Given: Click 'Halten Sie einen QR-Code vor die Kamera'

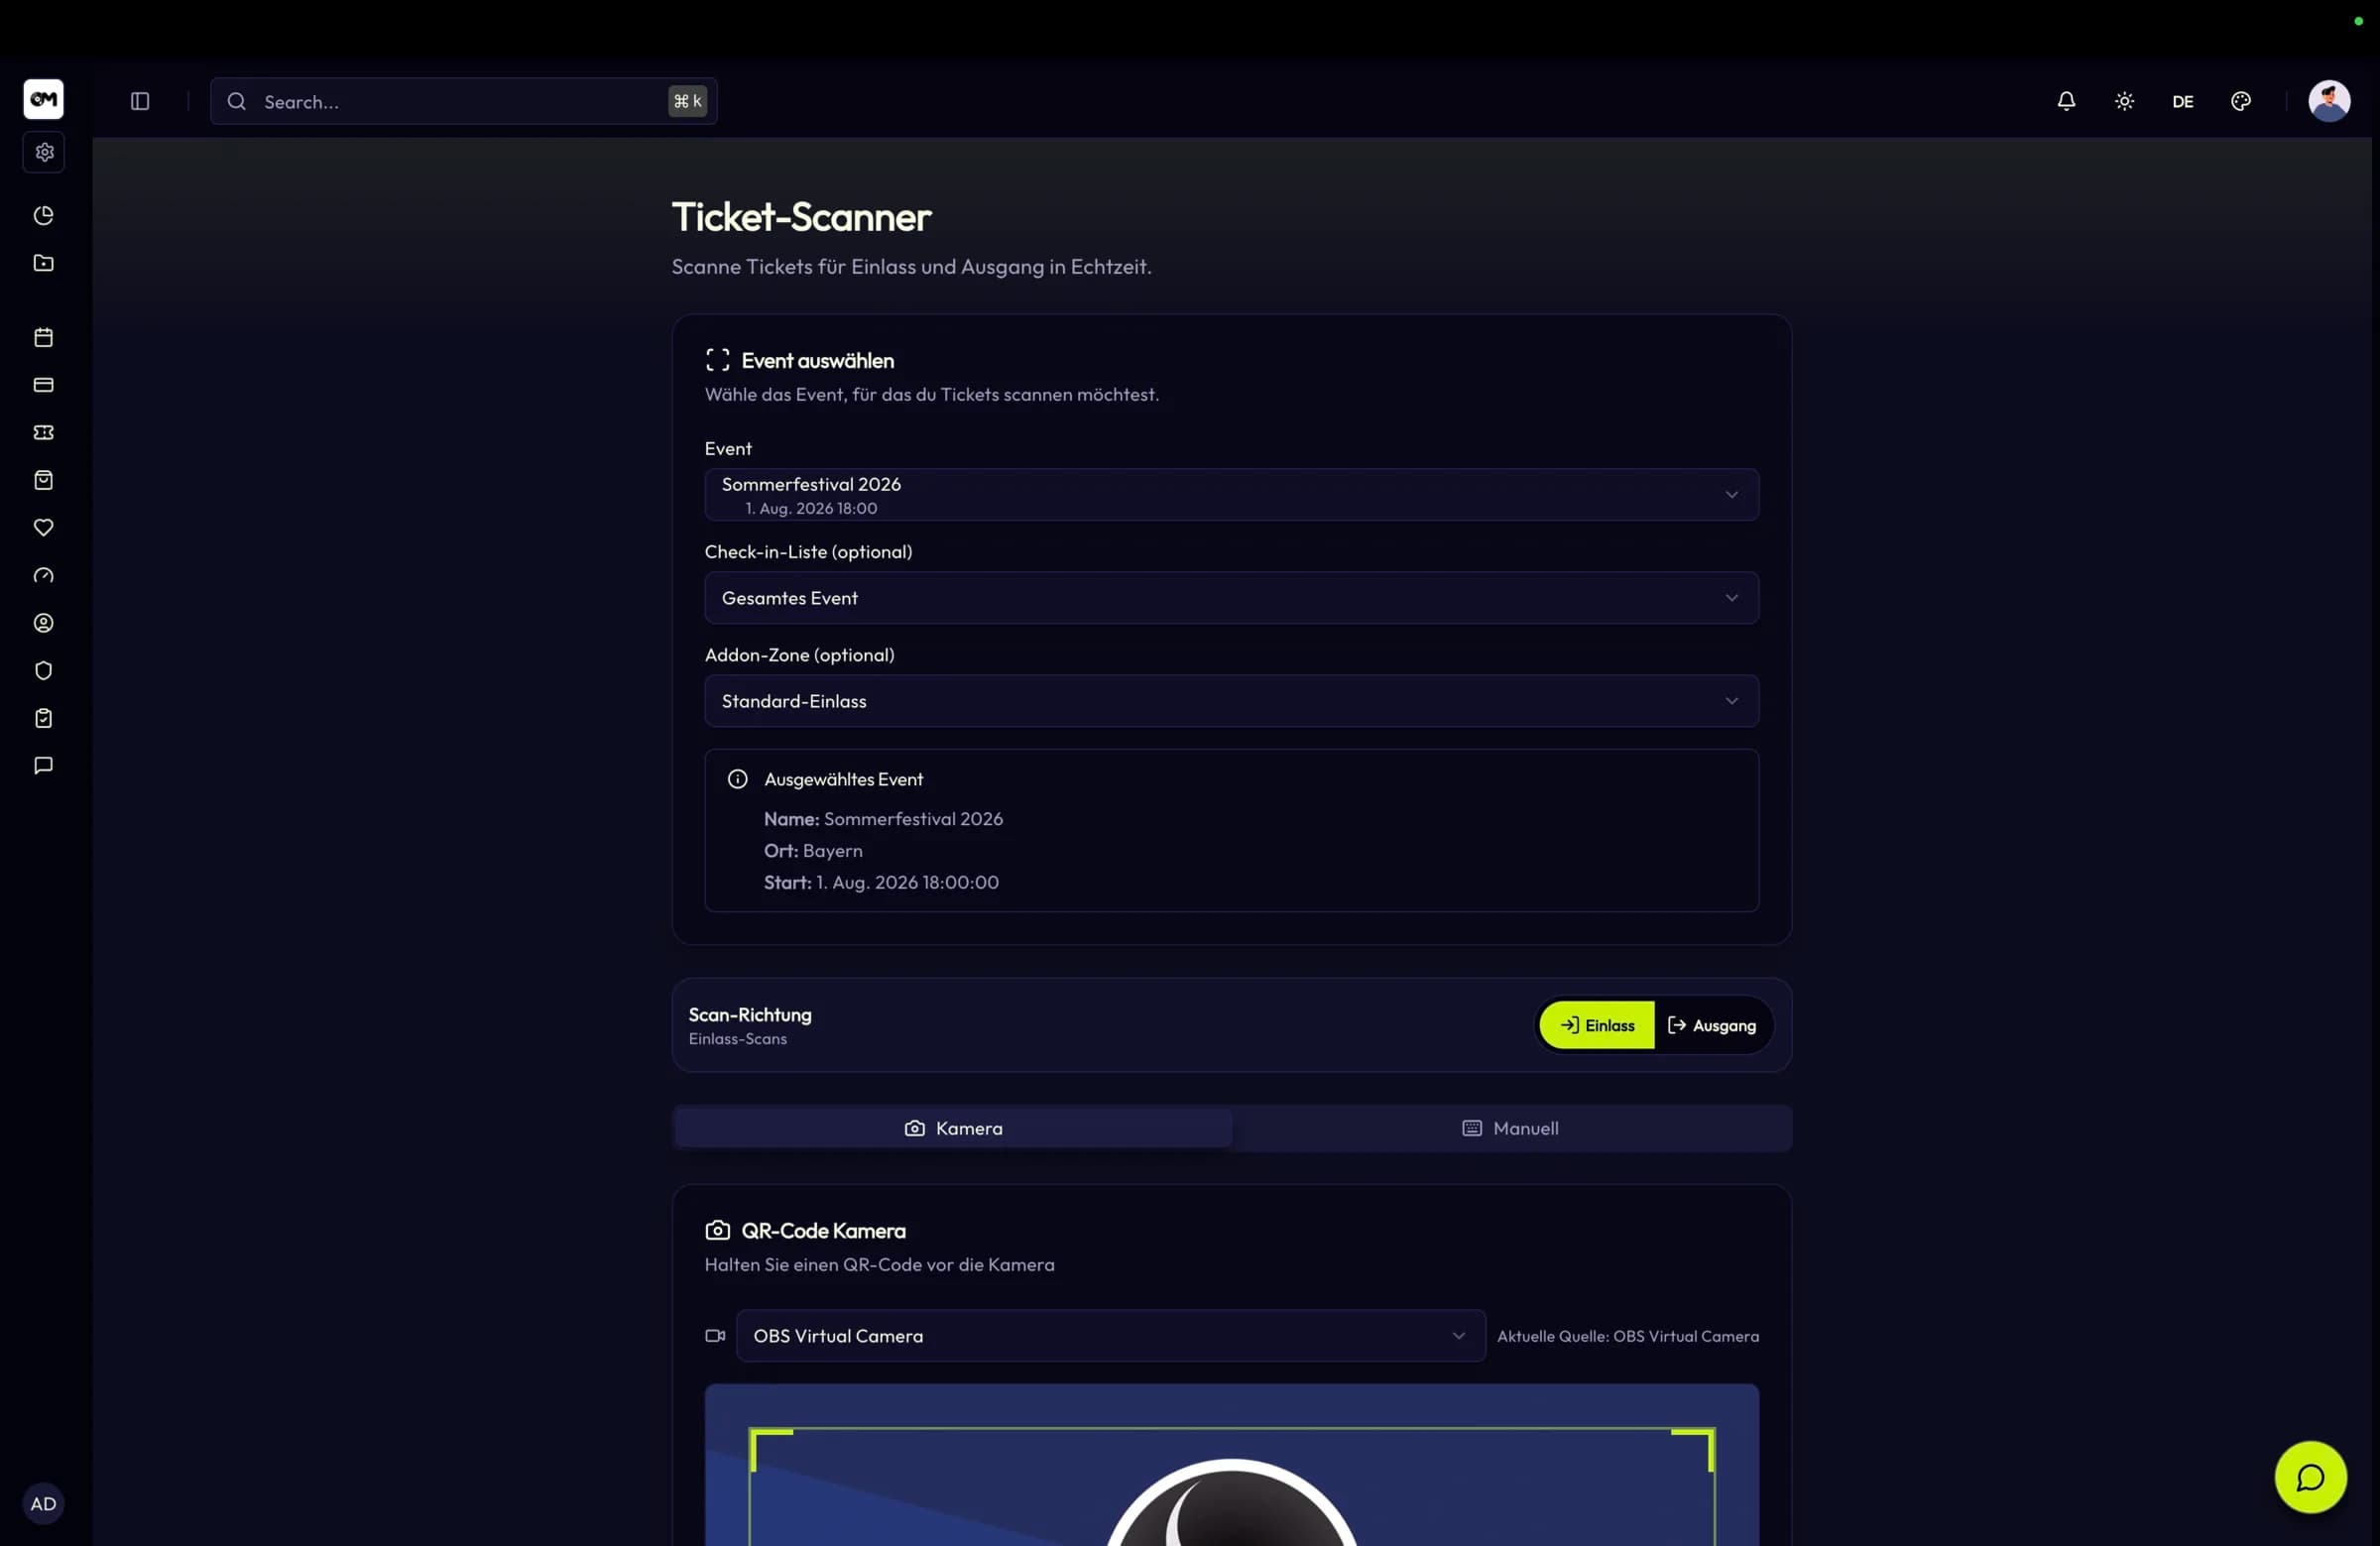Looking at the screenshot, I should click(879, 1265).
